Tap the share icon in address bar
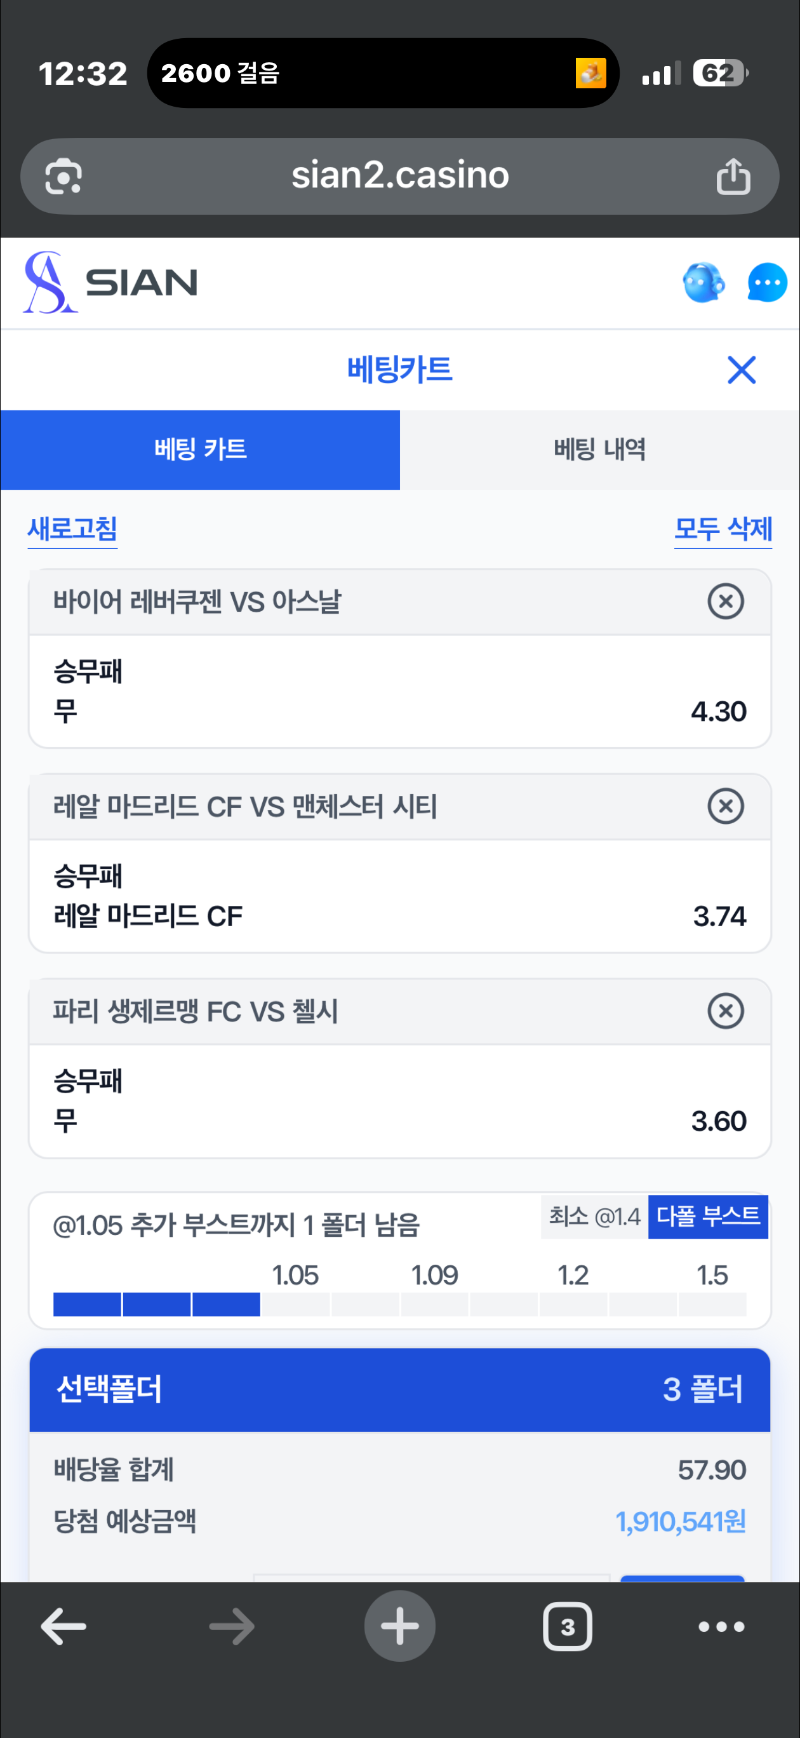Image resolution: width=800 pixels, height=1738 pixels. click(733, 176)
